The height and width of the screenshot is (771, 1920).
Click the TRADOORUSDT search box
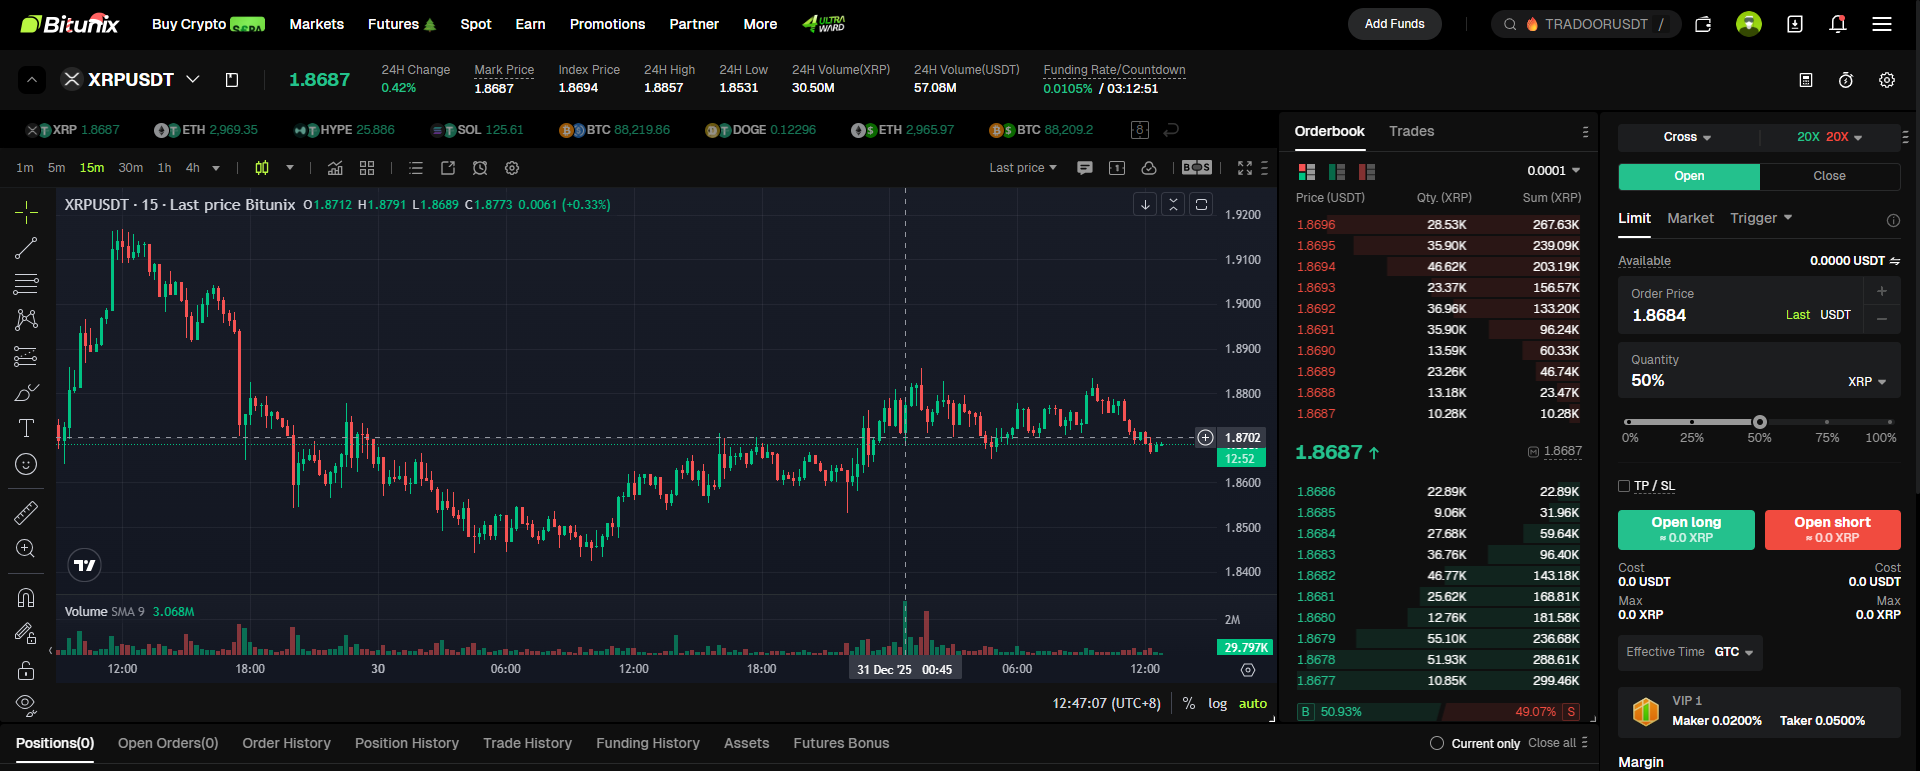pos(1586,24)
